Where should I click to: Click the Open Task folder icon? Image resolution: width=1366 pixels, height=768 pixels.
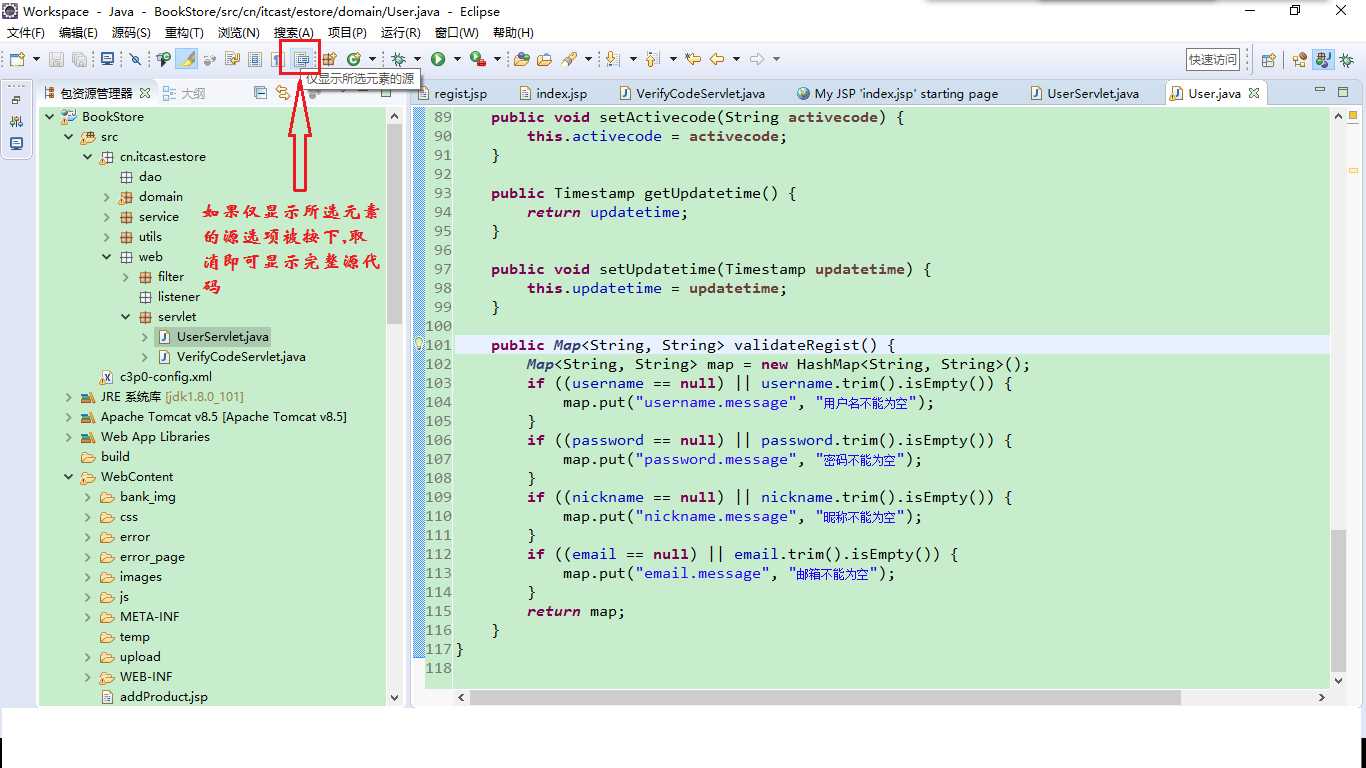pos(544,59)
